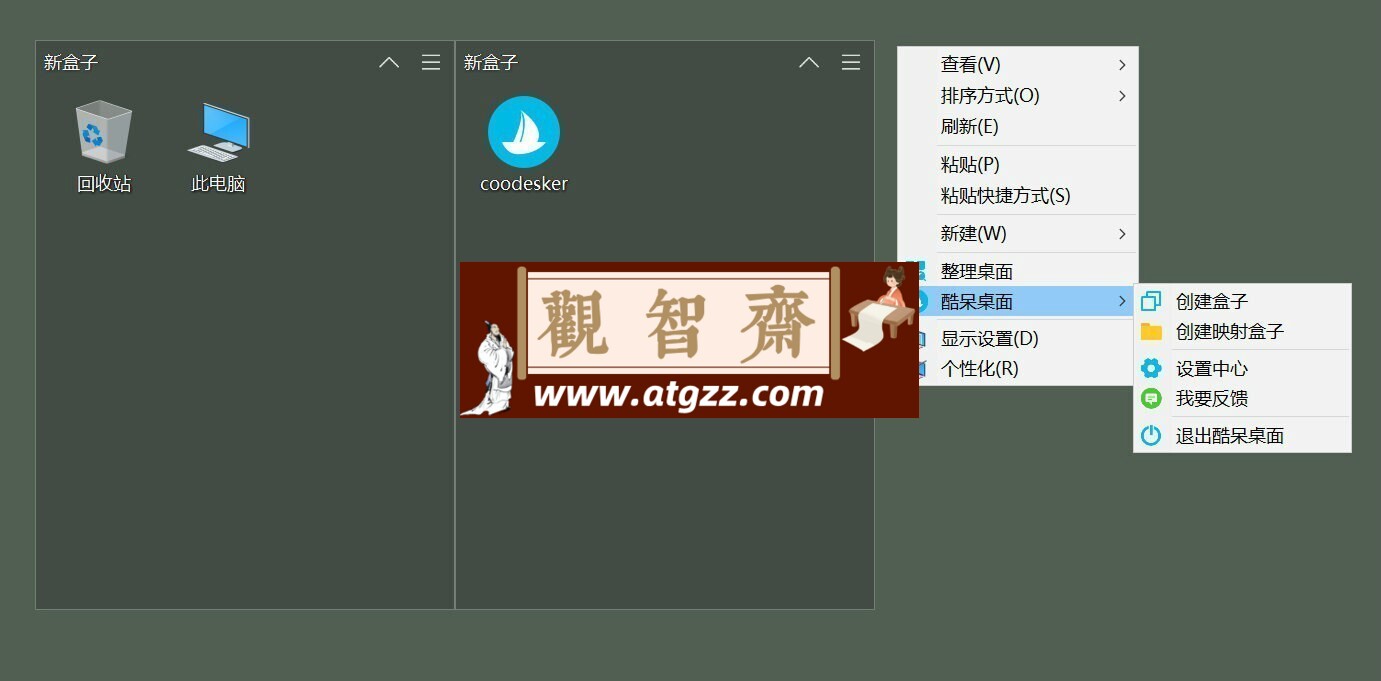This screenshot has width=1381, height=681.
Task: Click the gear icon beside 设置中心
Action: pos(1151,368)
